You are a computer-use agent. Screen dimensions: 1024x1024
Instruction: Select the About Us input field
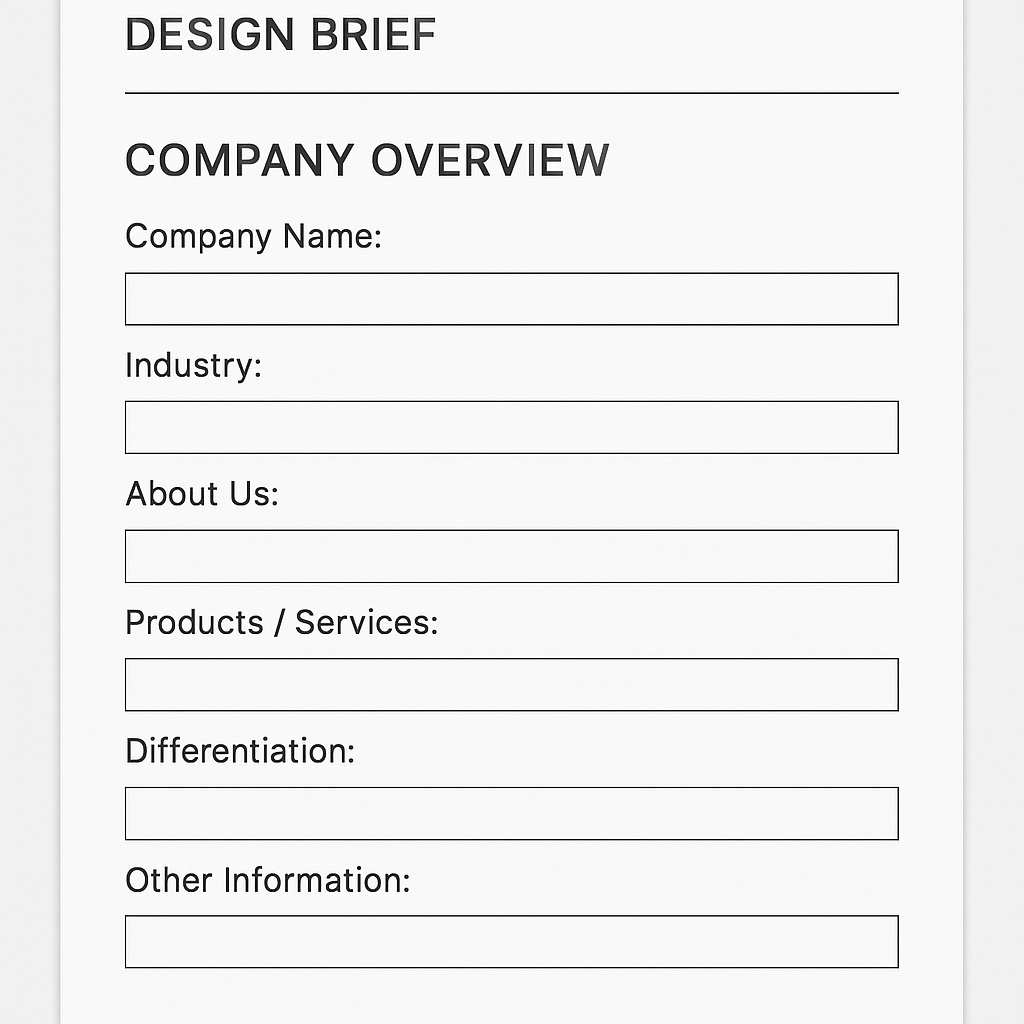[511, 556]
